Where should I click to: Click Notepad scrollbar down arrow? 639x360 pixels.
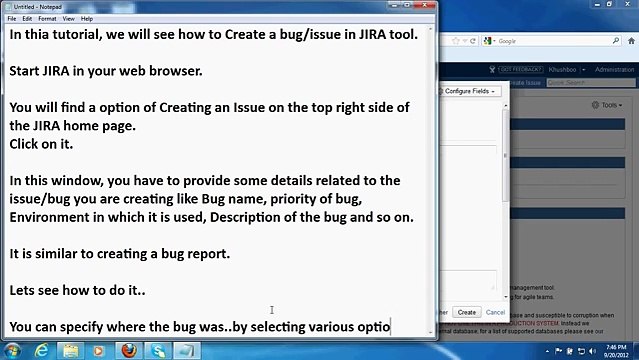point(431,333)
